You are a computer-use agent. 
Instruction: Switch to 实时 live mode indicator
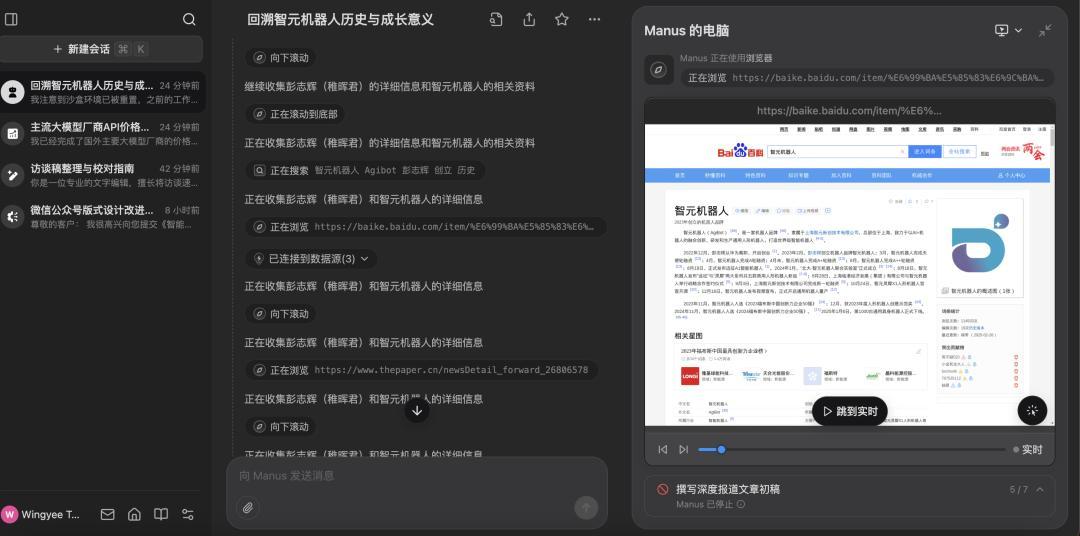point(1028,450)
